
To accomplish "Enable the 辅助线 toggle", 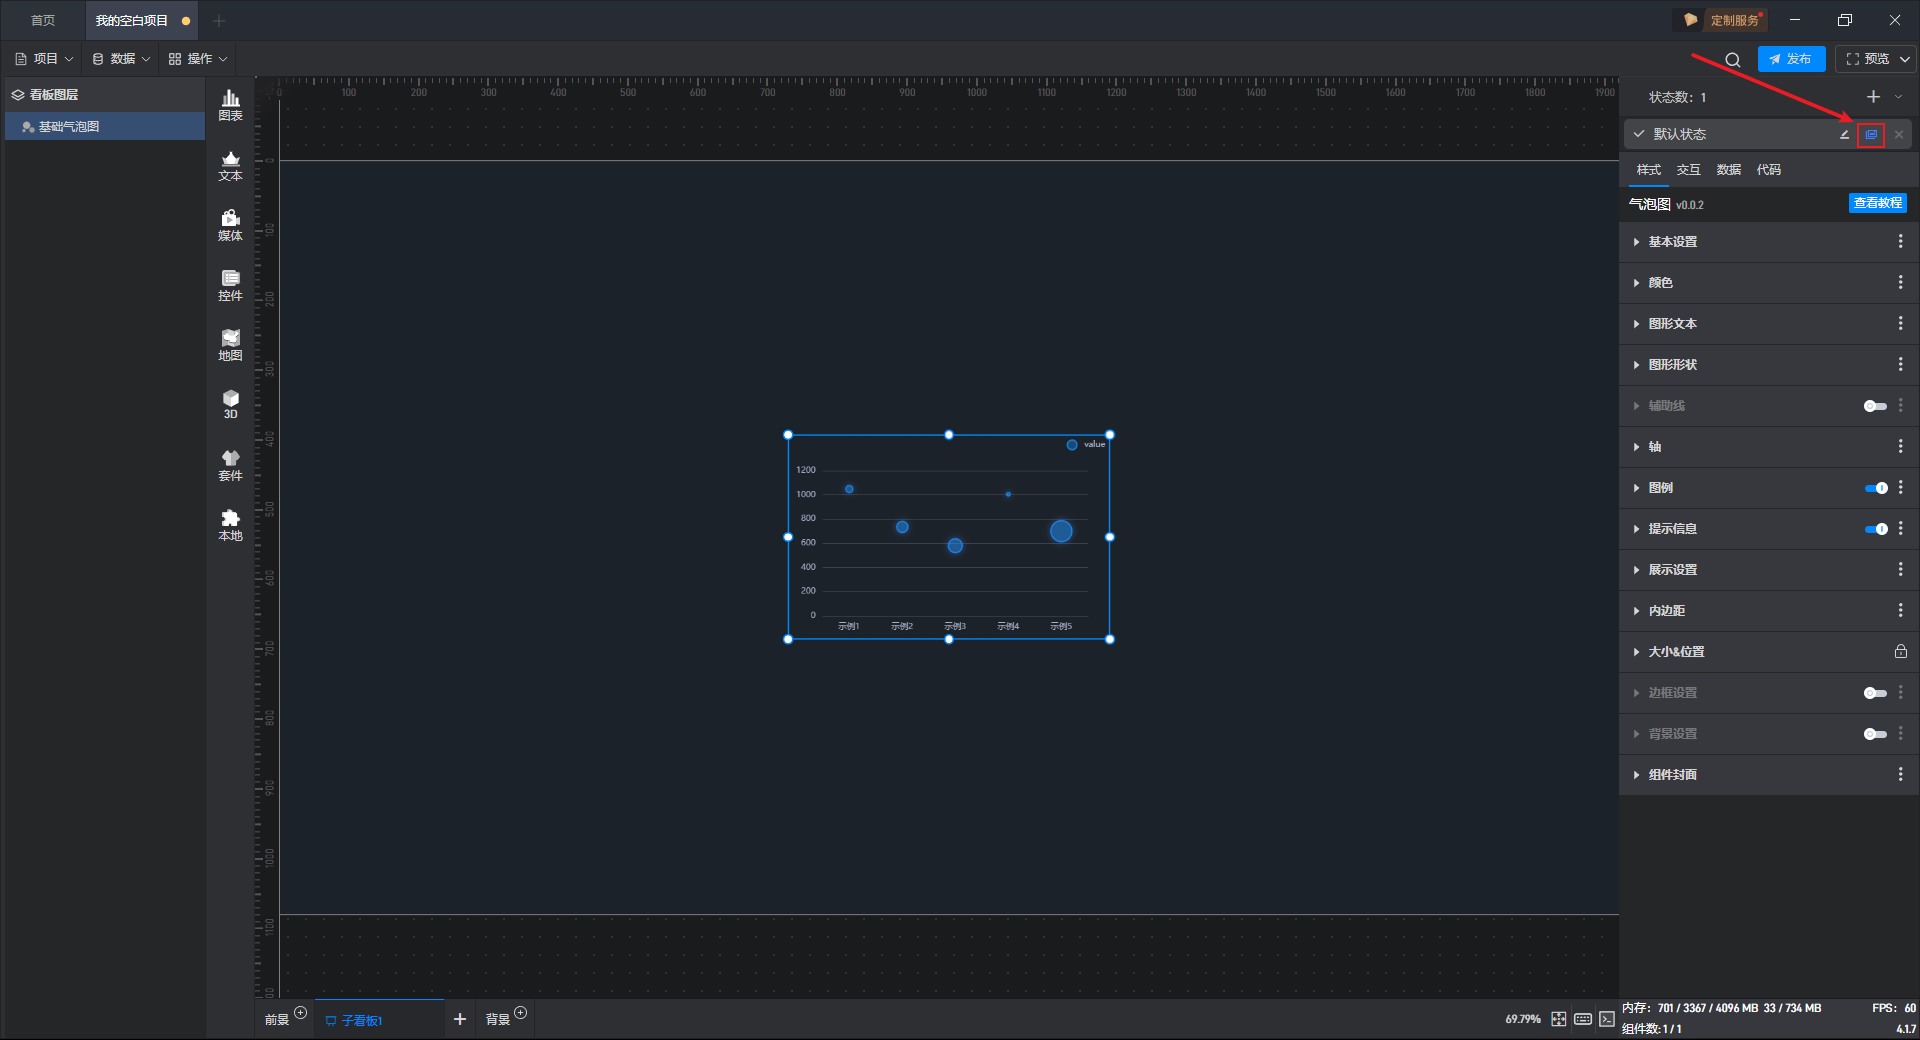I will (x=1875, y=406).
